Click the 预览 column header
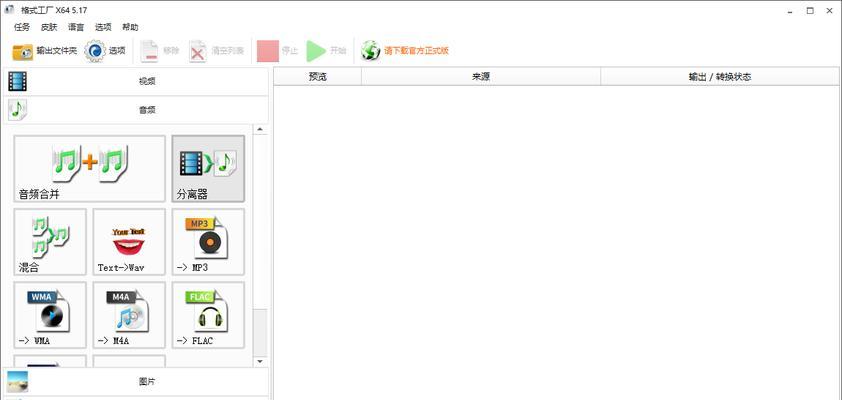Image resolution: width=842 pixels, height=400 pixels. (x=317, y=77)
